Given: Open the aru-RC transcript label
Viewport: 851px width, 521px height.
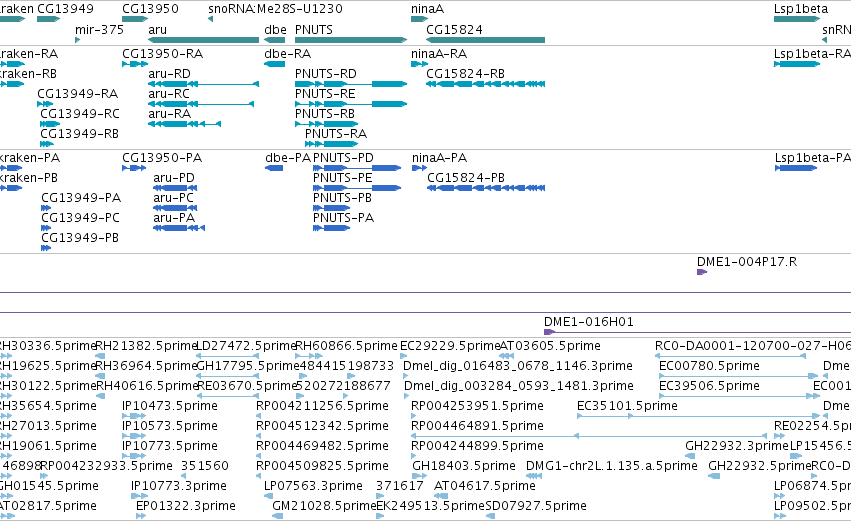Looking at the screenshot, I should (x=169, y=93).
